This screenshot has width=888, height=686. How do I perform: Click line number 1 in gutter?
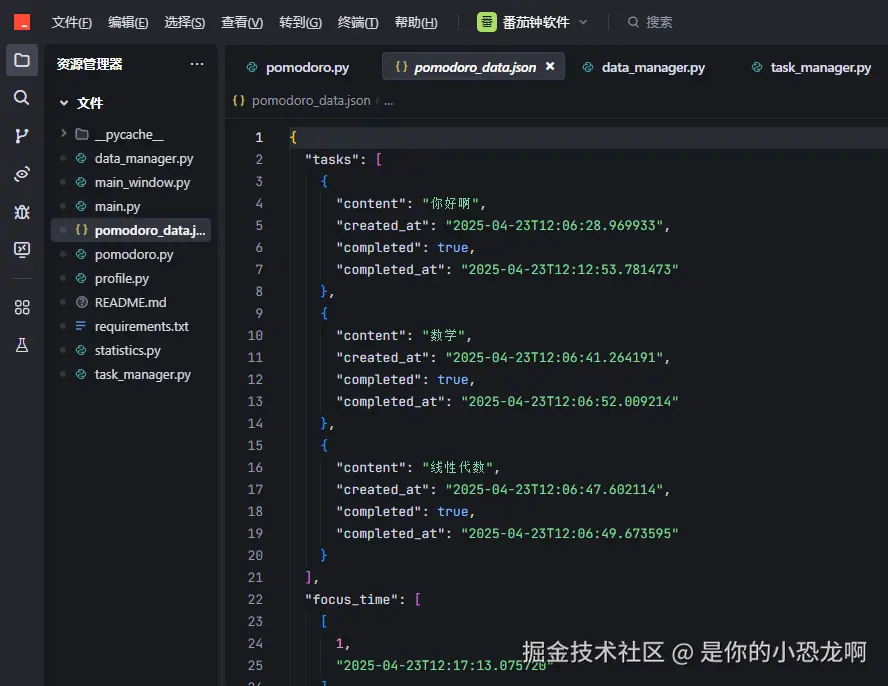pos(259,137)
